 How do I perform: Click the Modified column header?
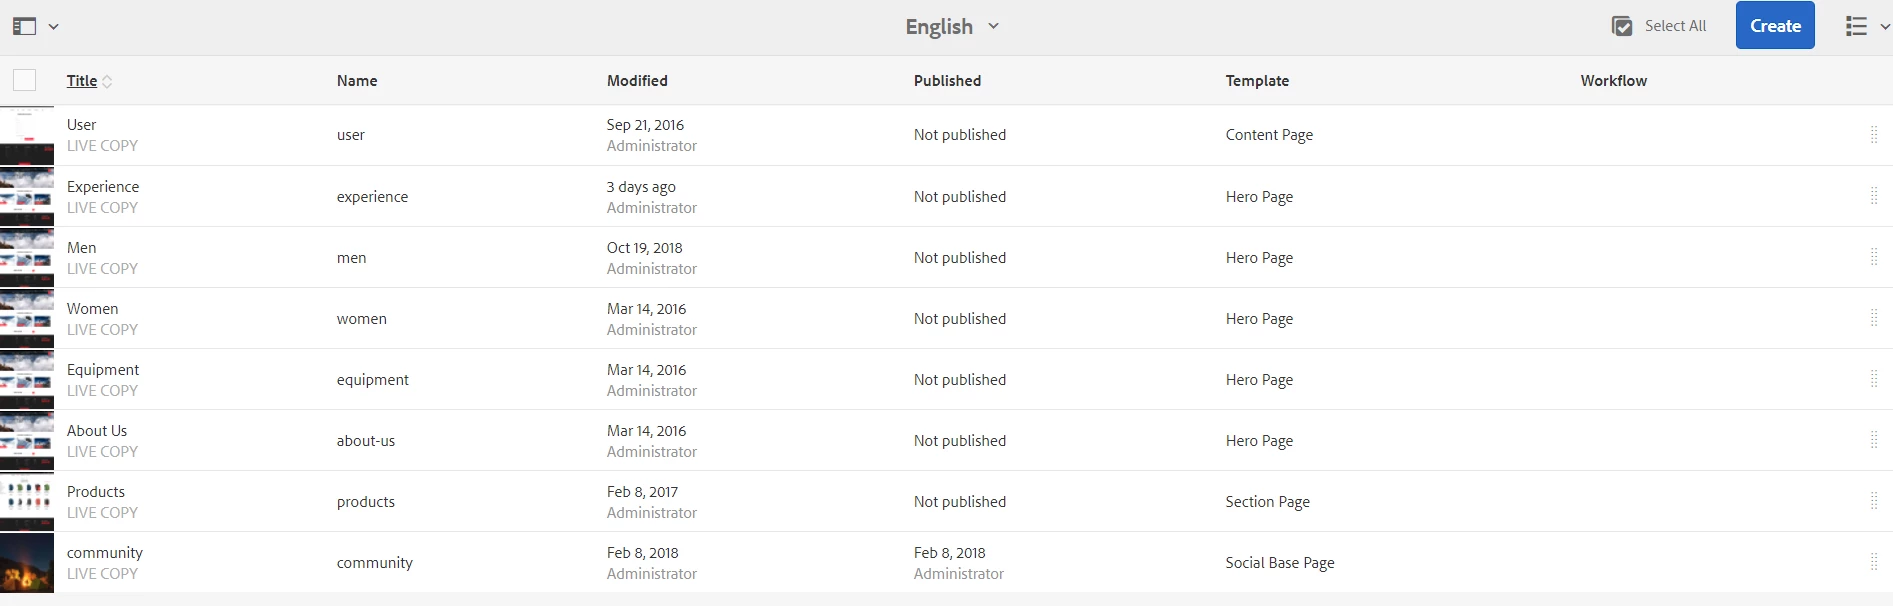pos(637,81)
